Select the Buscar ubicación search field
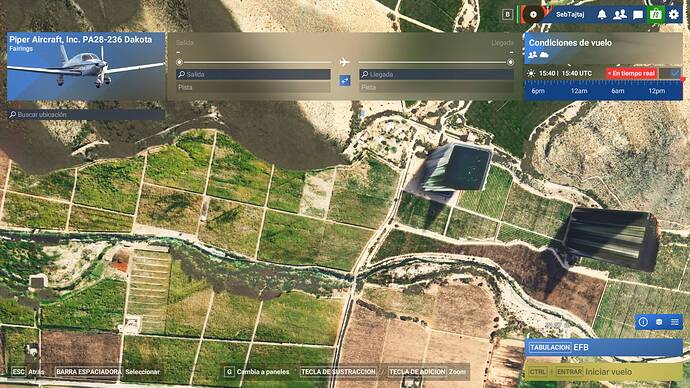Screen dimensions: 690x388 click(x=86, y=114)
